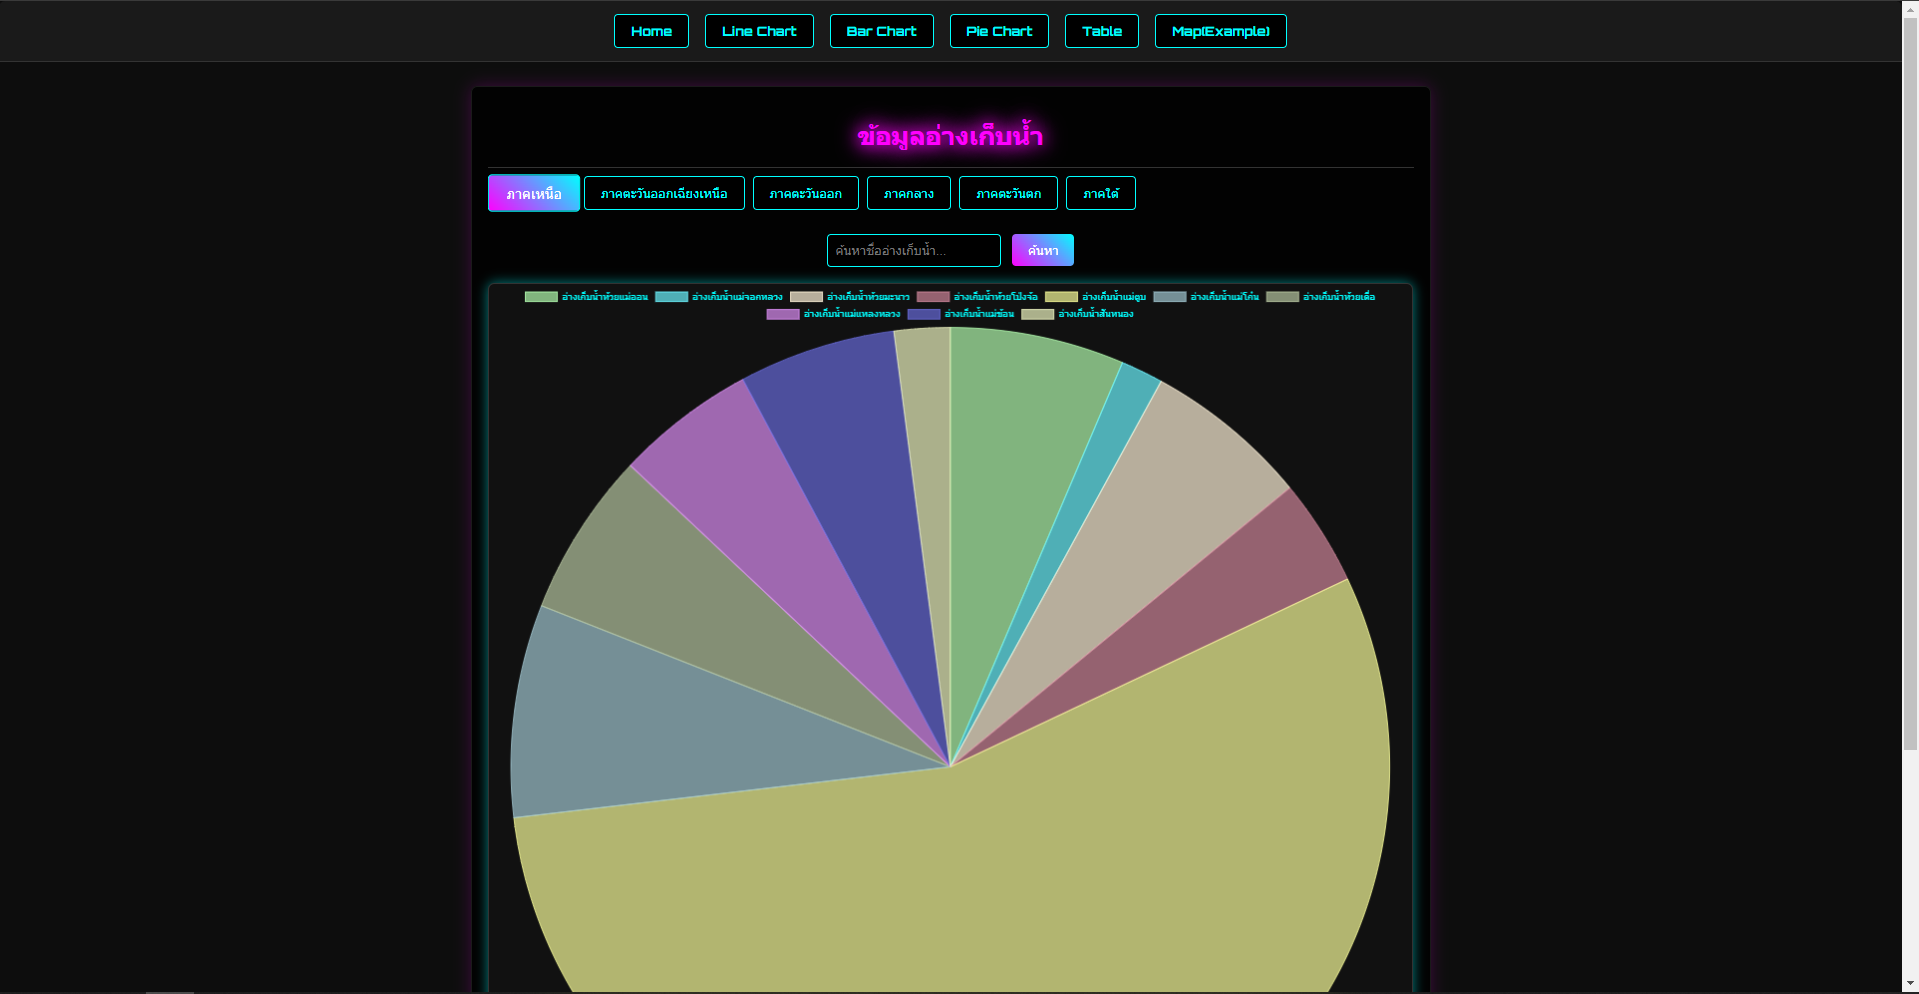The image size is (1919, 994).
Task: Switch to the Line Chart view
Action: coord(758,31)
